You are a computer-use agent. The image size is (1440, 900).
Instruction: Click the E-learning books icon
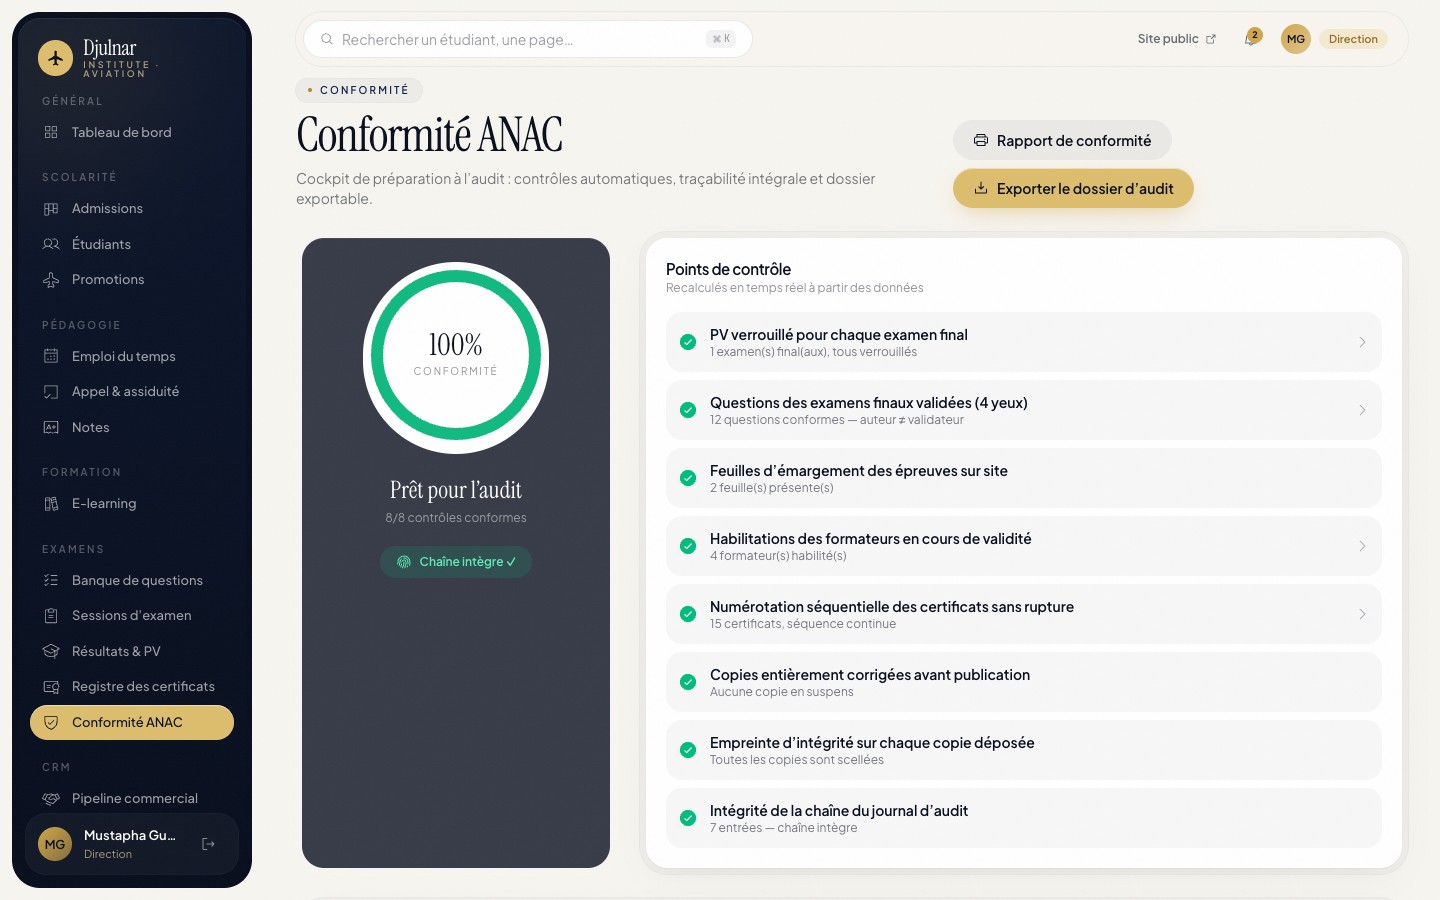(x=51, y=504)
